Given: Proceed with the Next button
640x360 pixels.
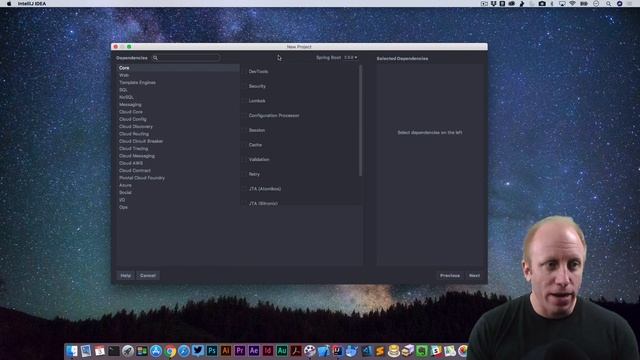Looking at the screenshot, I should (x=474, y=276).
